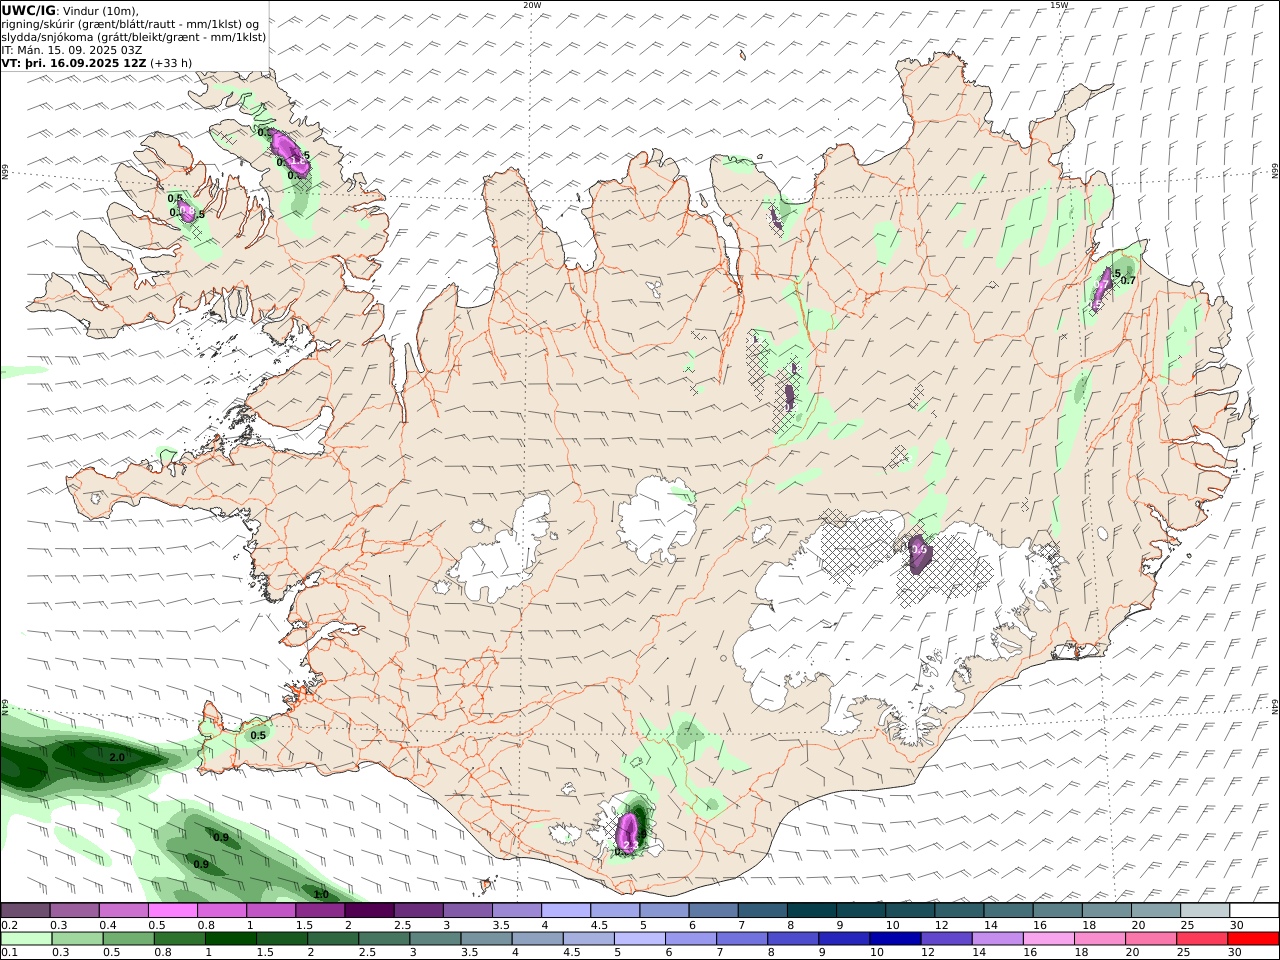Select the 12–14 teal-gray upper legend swatch
This screenshot has height=960, width=1280.
957,911
